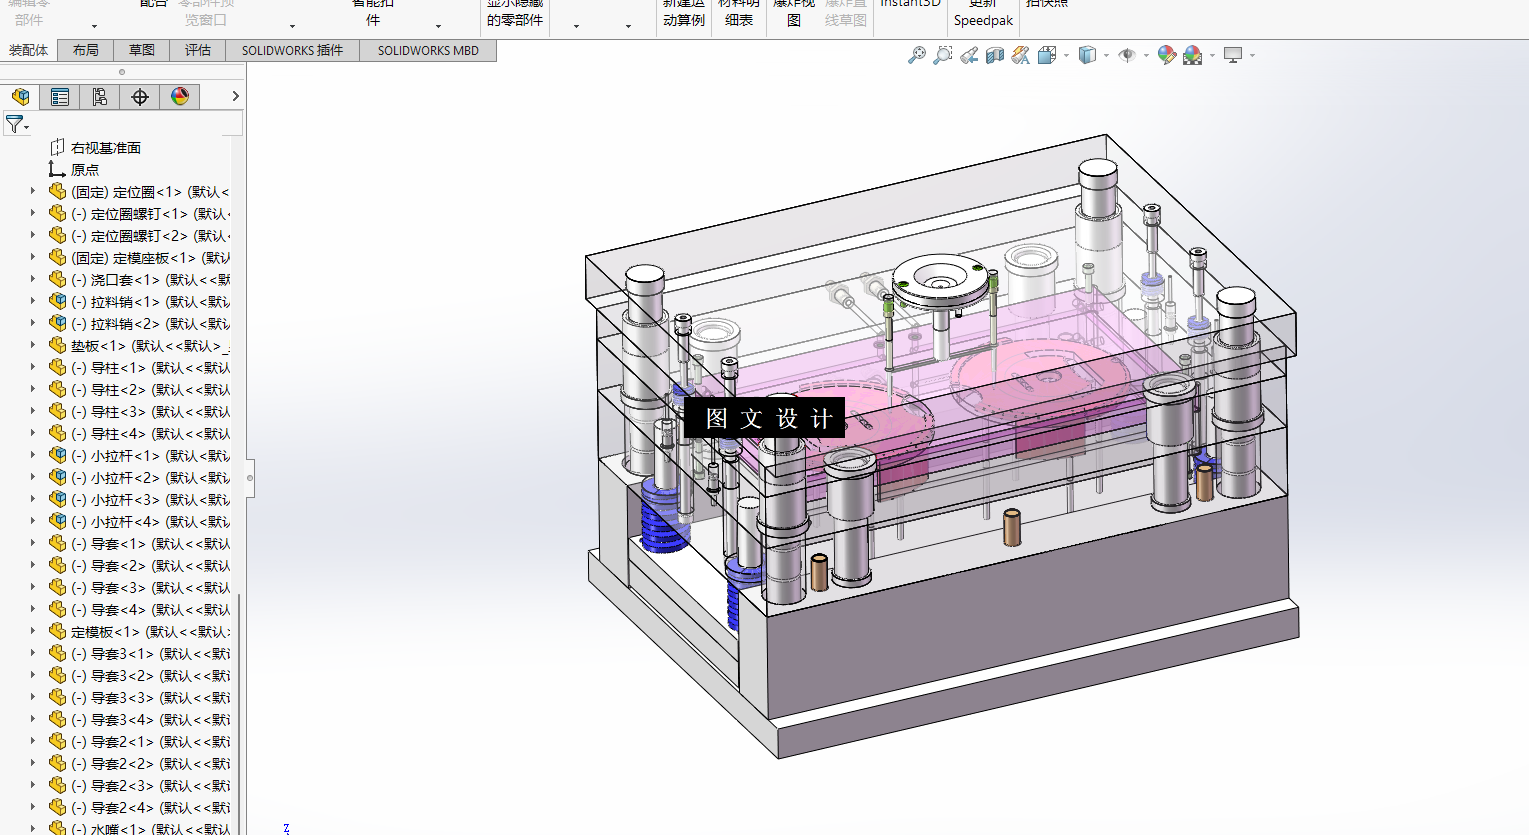Open the Hide/Show Items eye dropdown
Screen dimensions: 1529x835
point(1146,56)
